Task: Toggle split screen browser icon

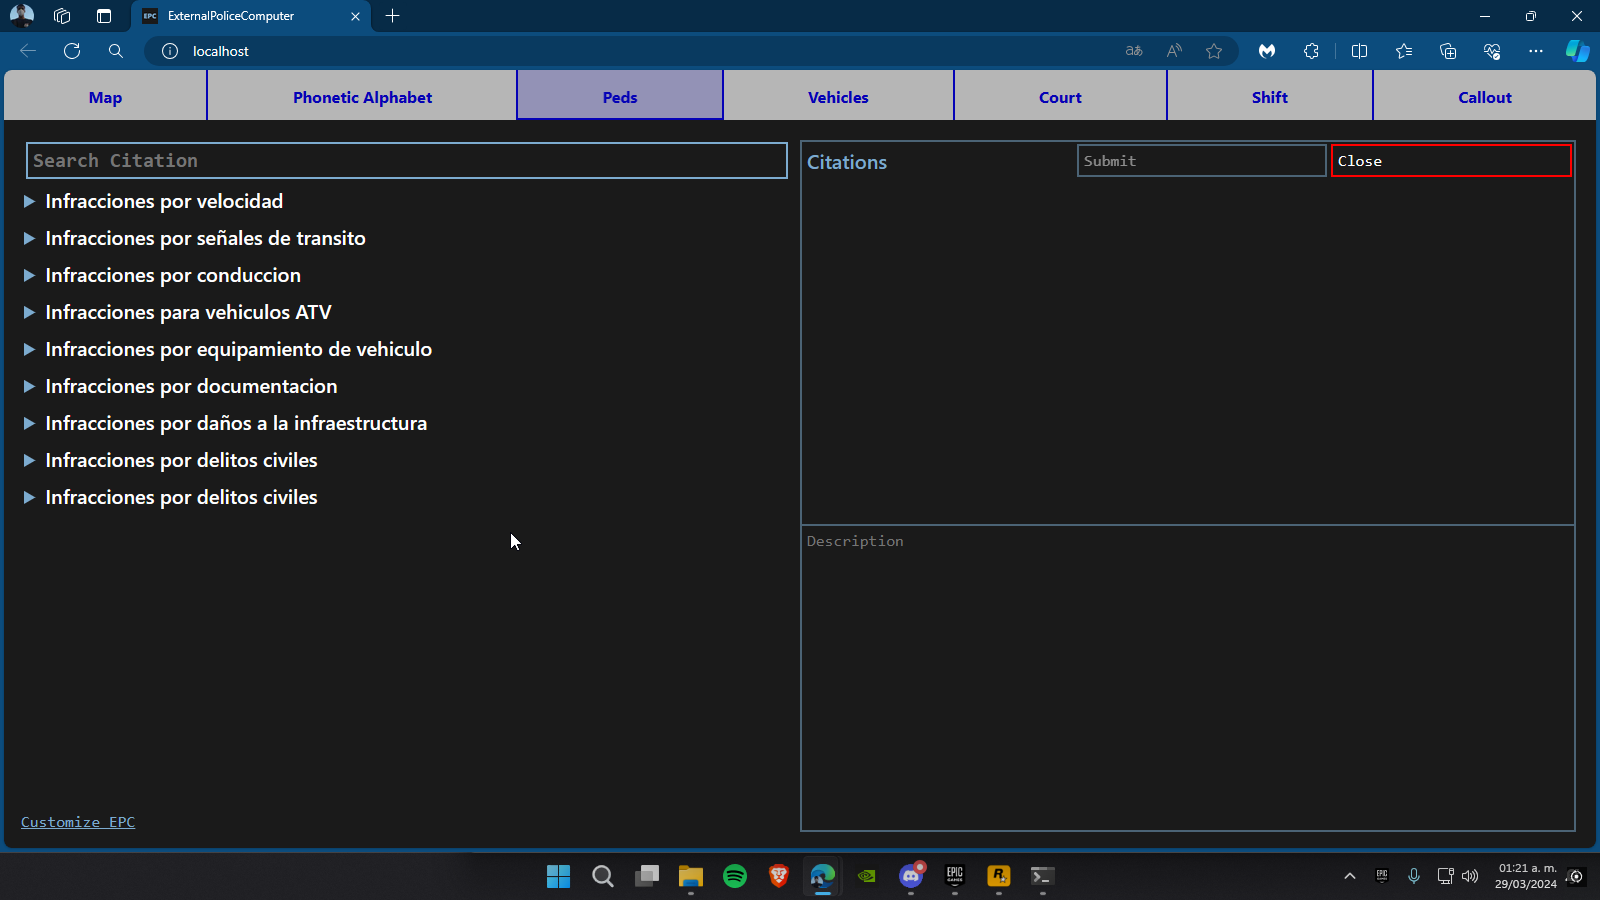Action: [1359, 51]
